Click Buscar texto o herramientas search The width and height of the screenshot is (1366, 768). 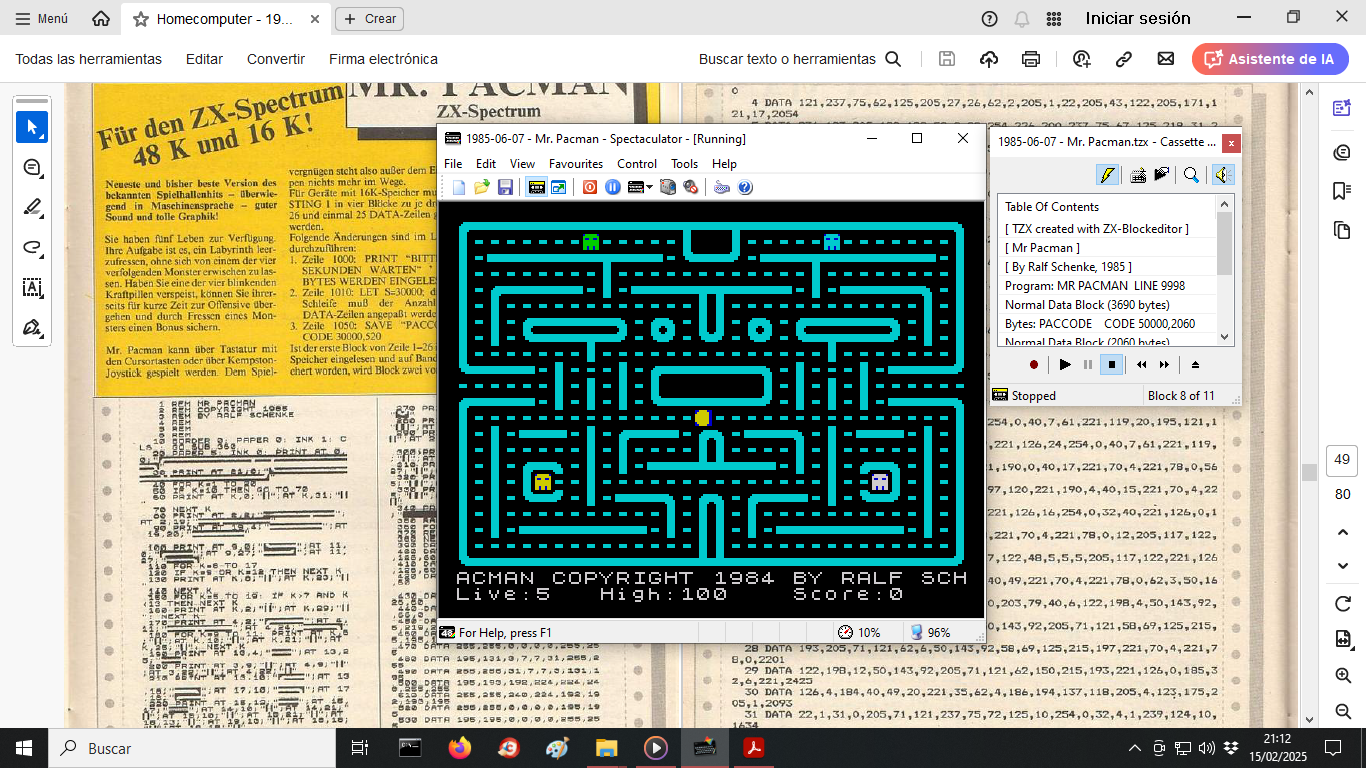click(800, 59)
